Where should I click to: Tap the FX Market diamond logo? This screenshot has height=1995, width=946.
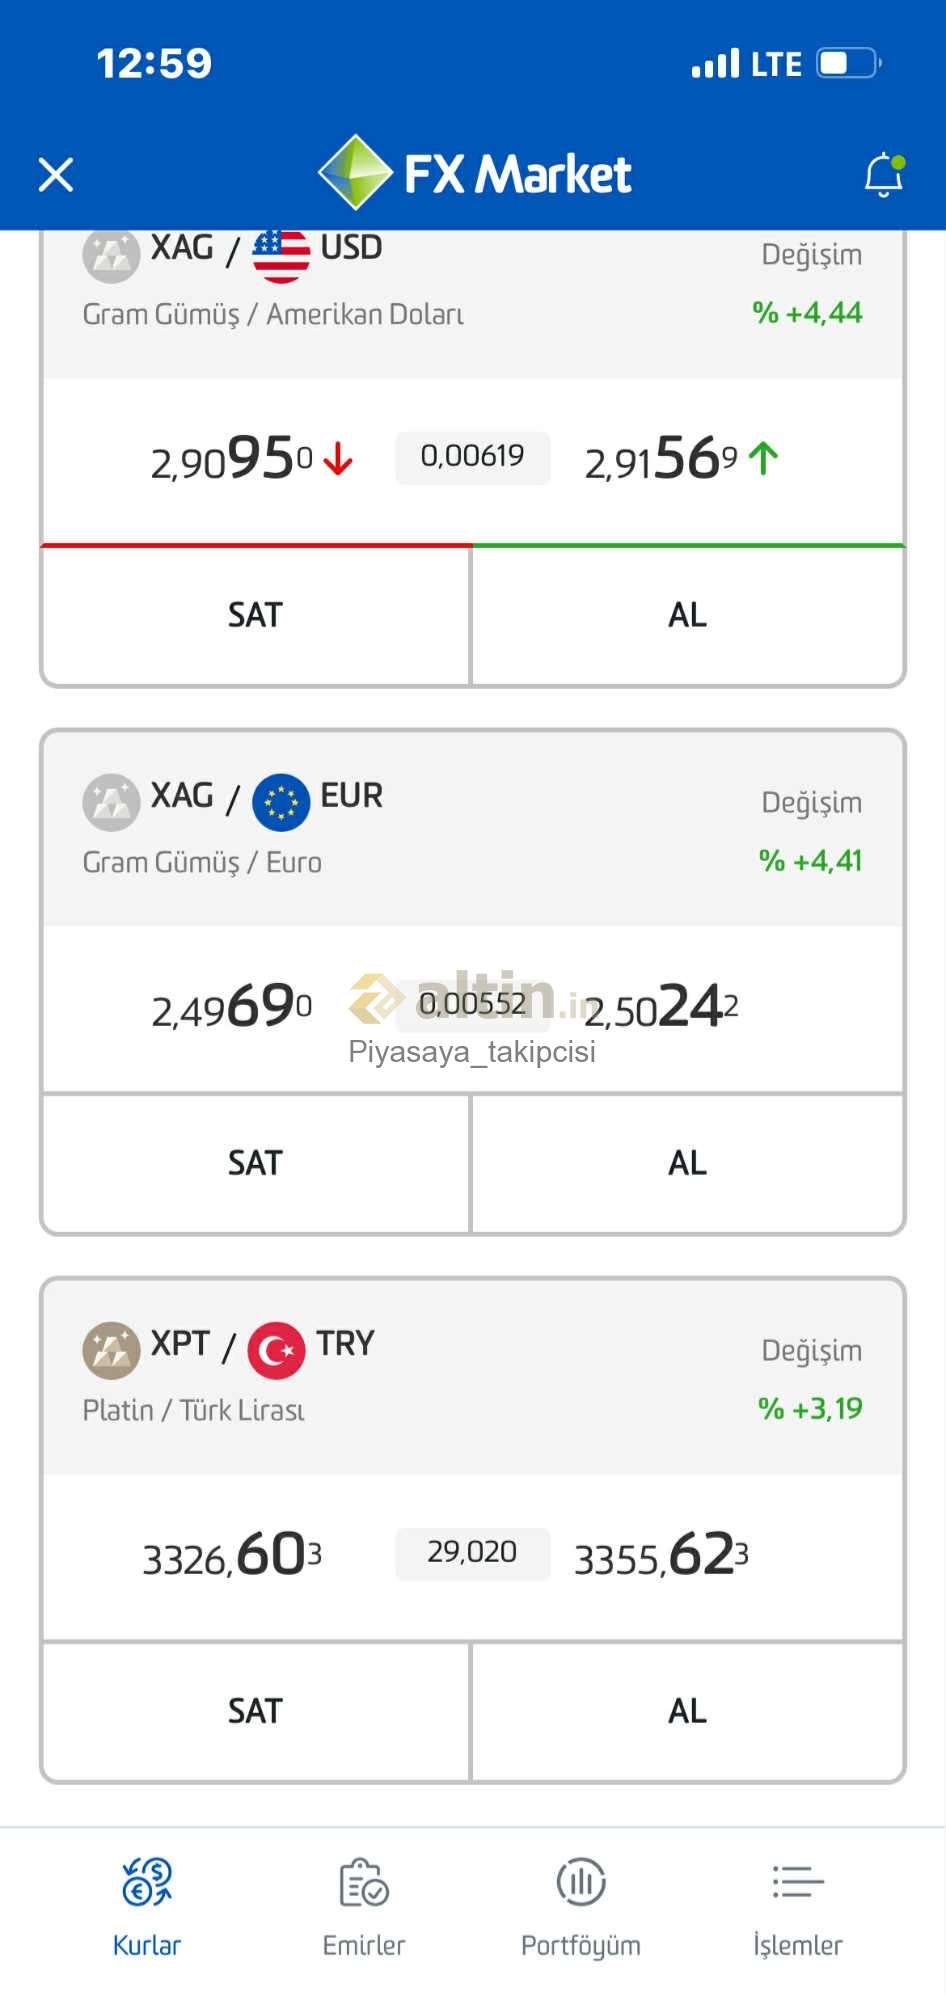coord(355,173)
